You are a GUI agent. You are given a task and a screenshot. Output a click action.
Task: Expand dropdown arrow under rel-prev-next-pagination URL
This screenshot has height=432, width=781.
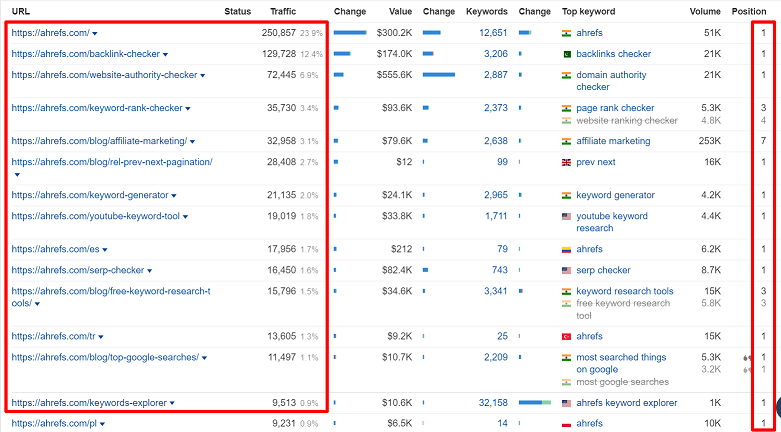17,175
